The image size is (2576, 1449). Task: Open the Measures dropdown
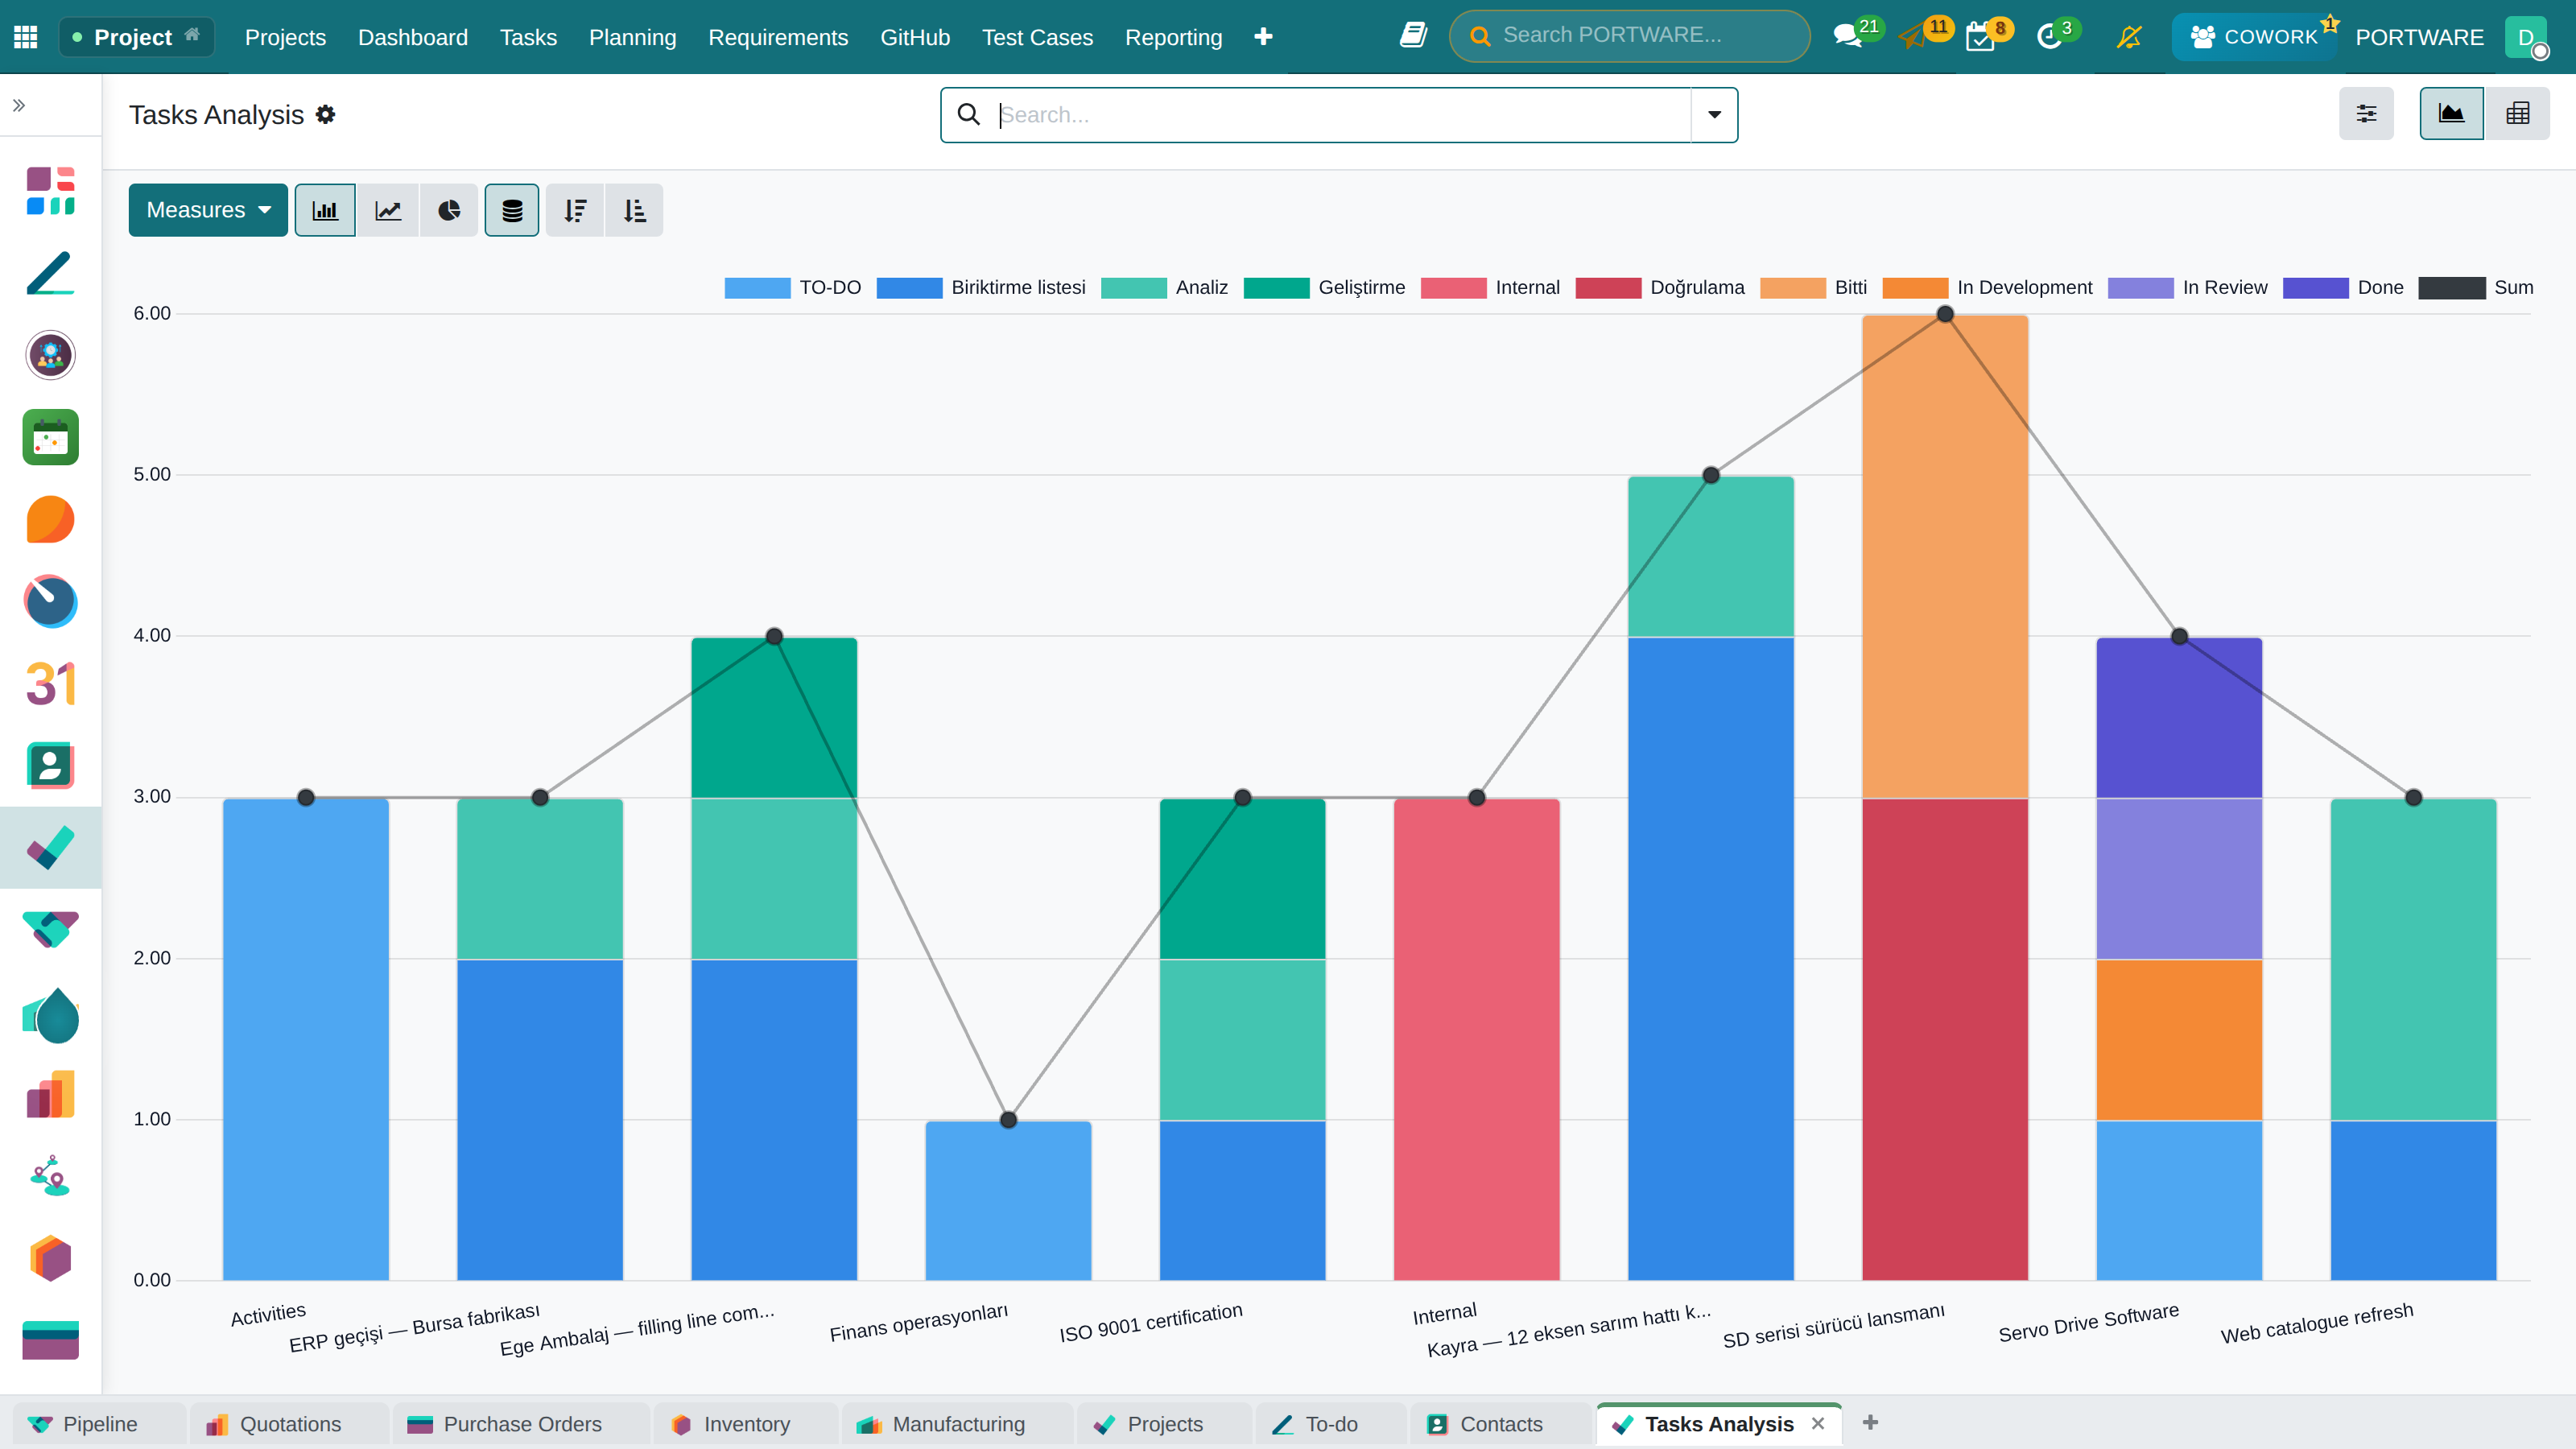208,210
